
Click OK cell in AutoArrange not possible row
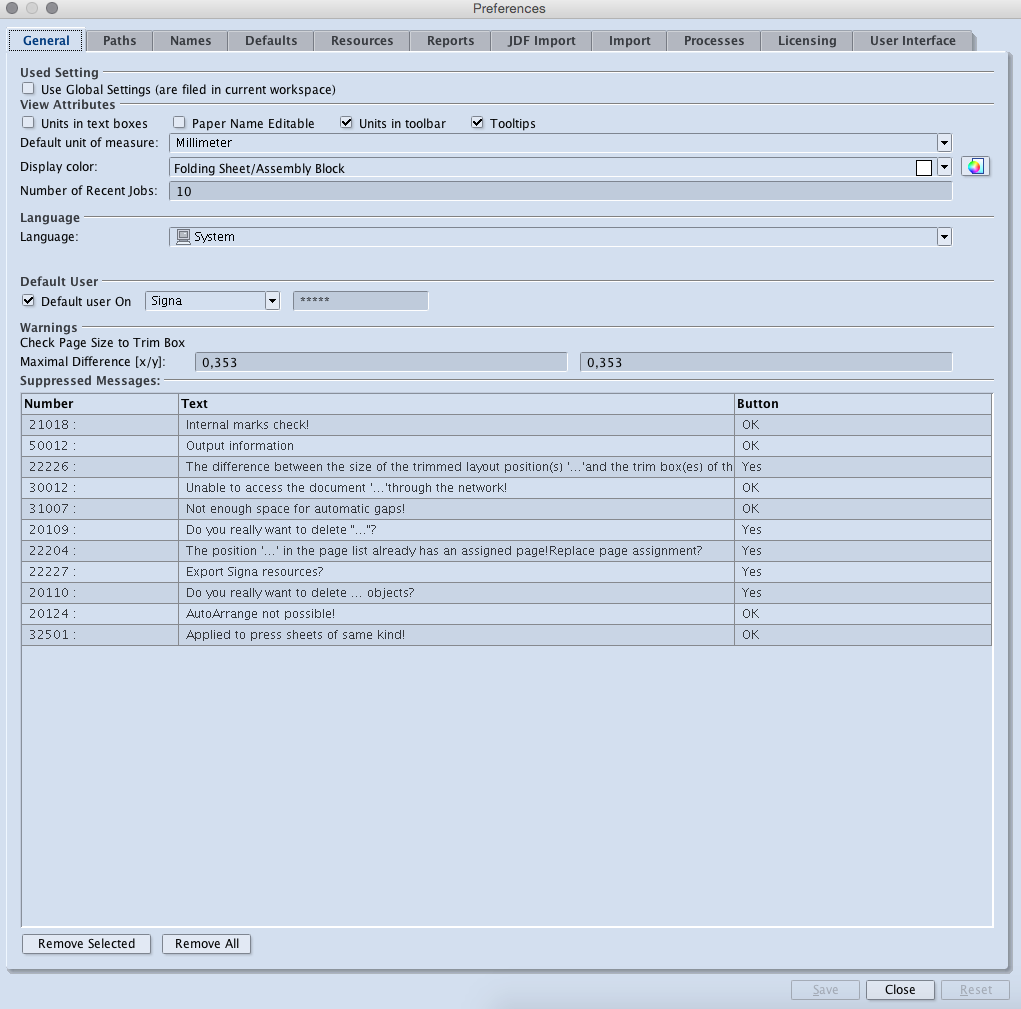[863, 613]
